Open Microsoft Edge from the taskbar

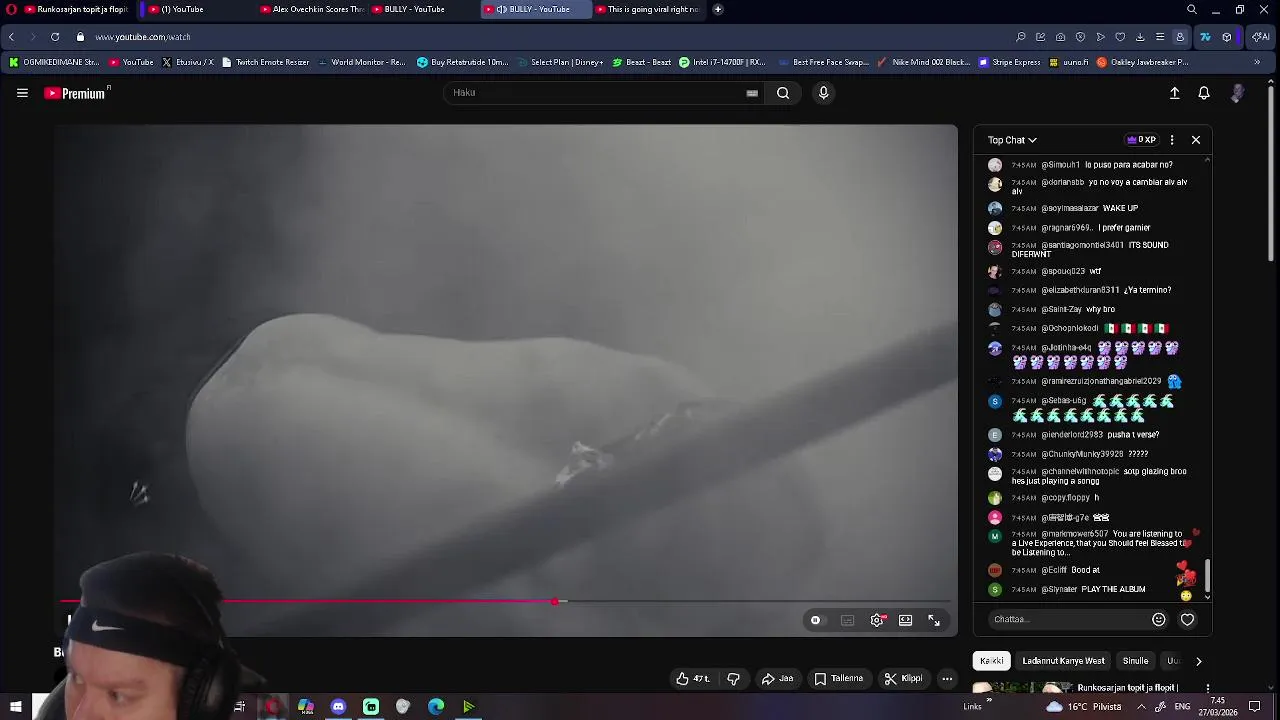(436, 707)
